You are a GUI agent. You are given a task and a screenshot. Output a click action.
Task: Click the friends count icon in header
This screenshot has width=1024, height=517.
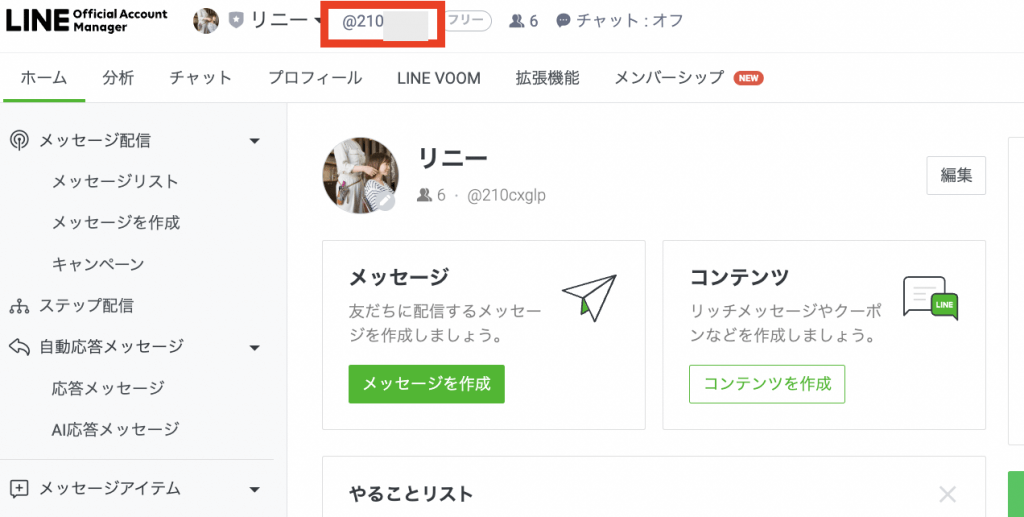pyautogui.click(x=517, y=22)
